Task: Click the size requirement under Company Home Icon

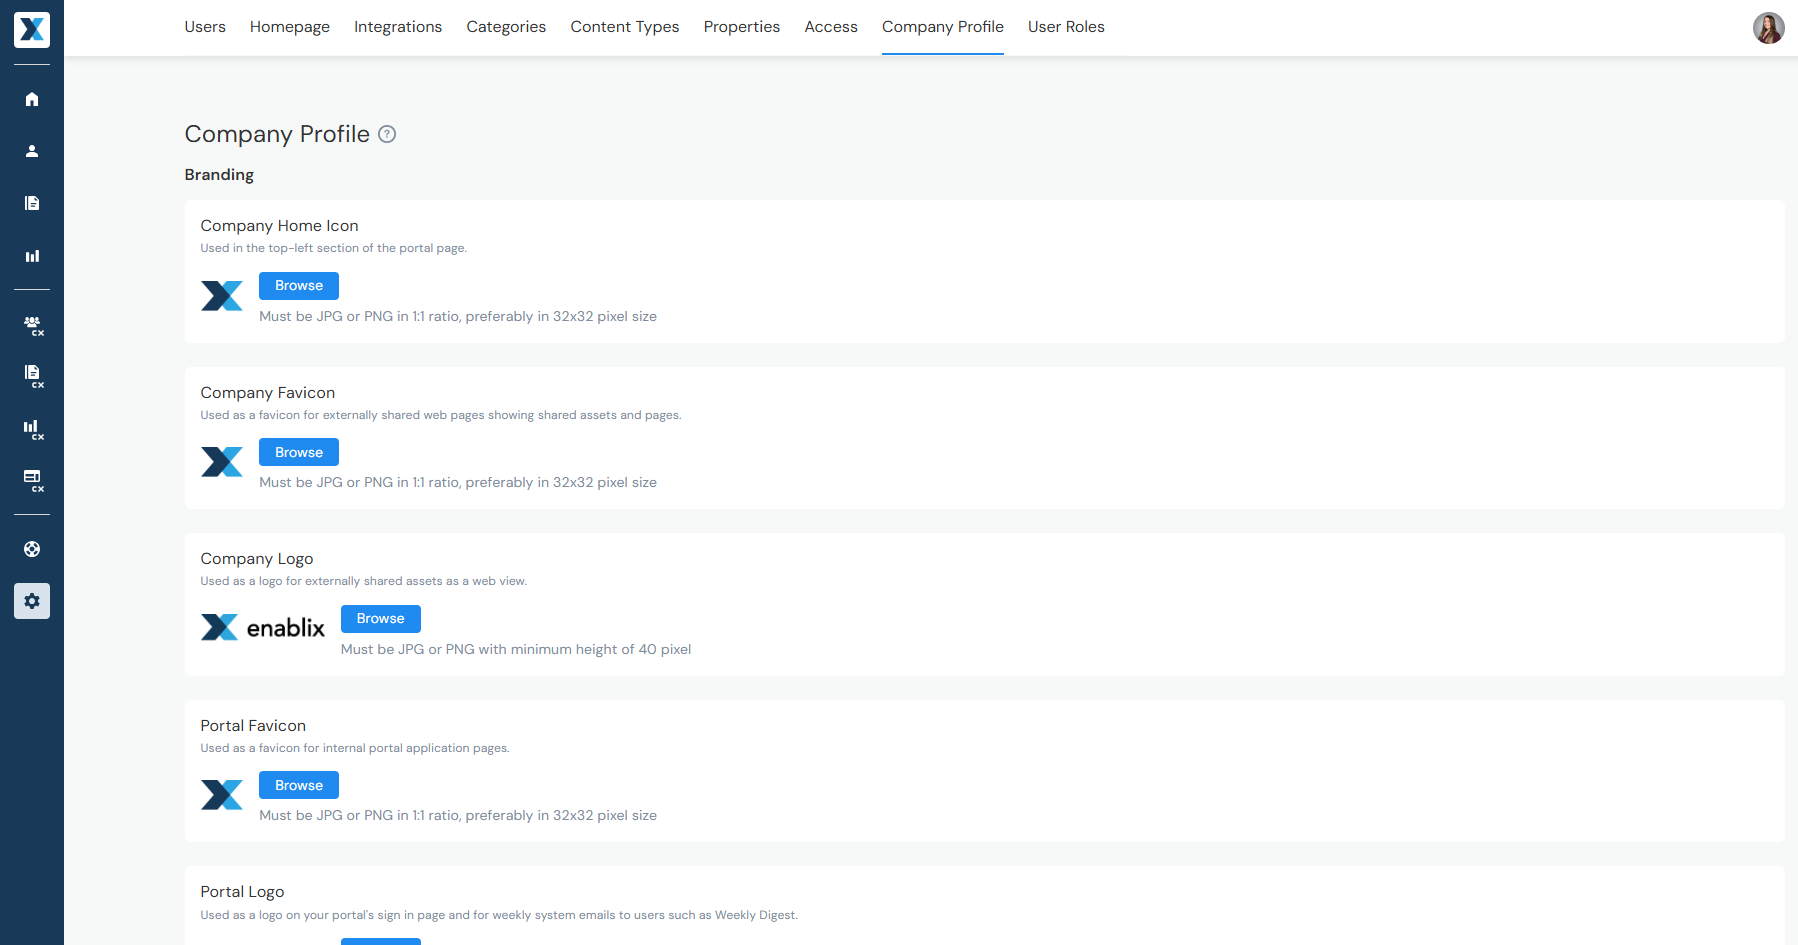Action: (458, 316)
